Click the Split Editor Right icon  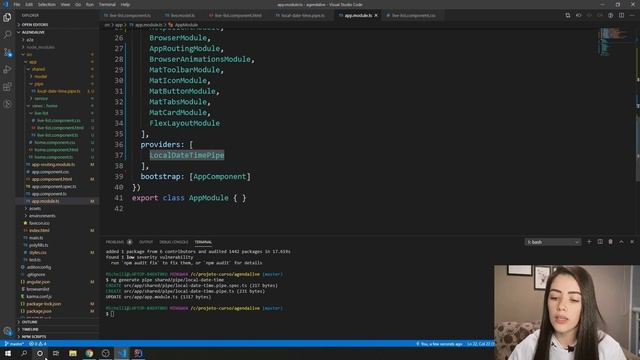pos(621,16)
